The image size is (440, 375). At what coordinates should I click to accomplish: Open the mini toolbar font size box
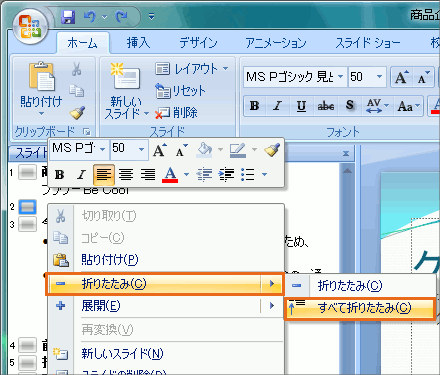[129, 149]
